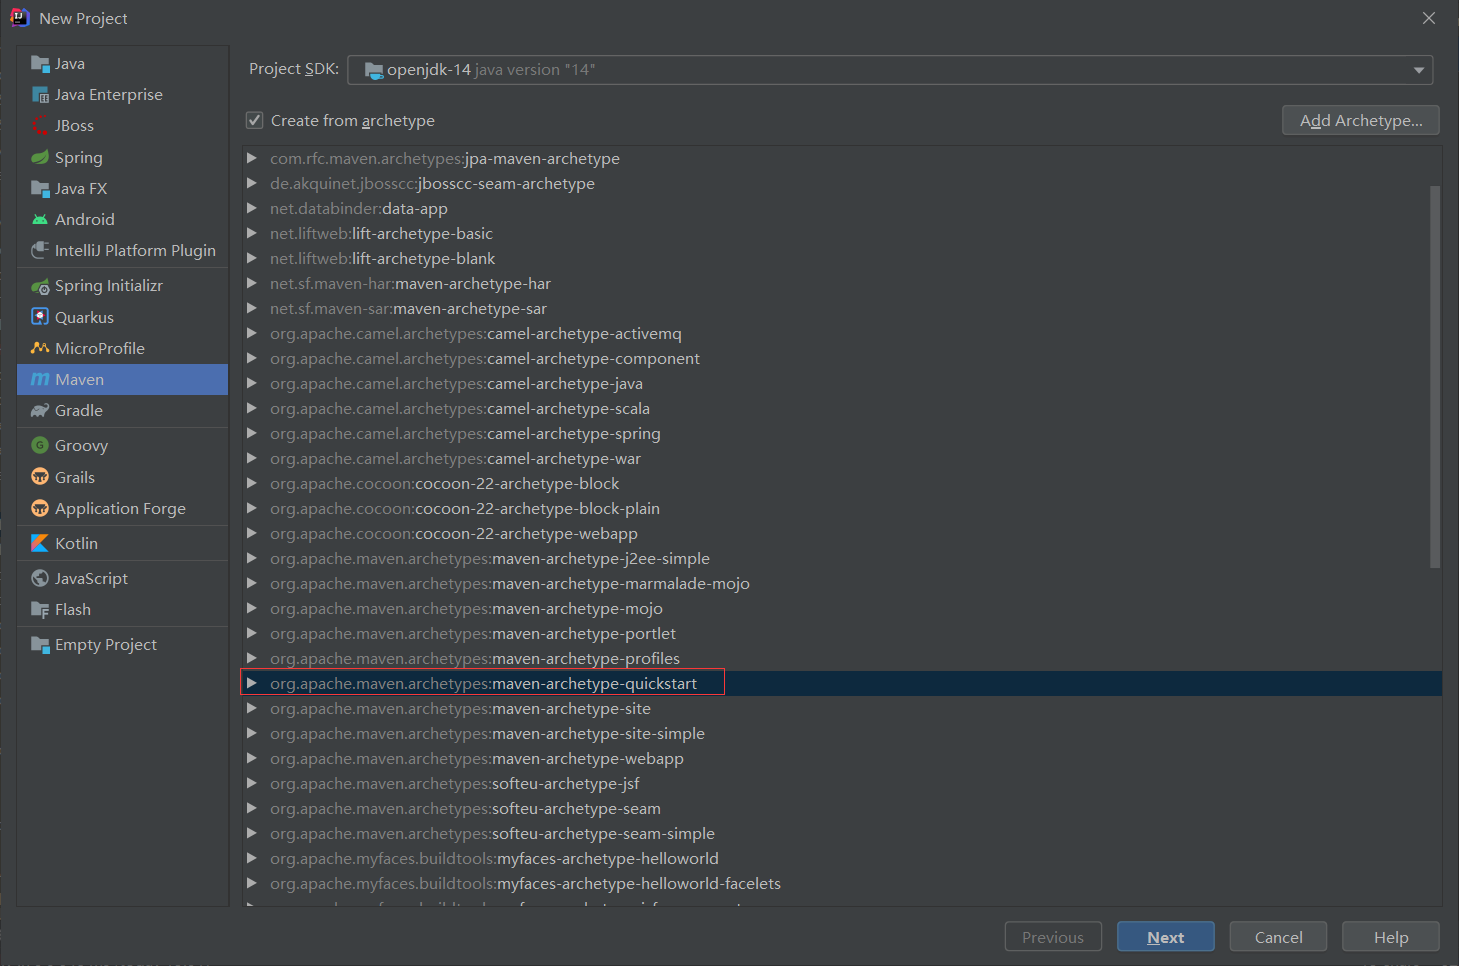
Task: Select maven-archetype-portlet row text
Action: 473,633
